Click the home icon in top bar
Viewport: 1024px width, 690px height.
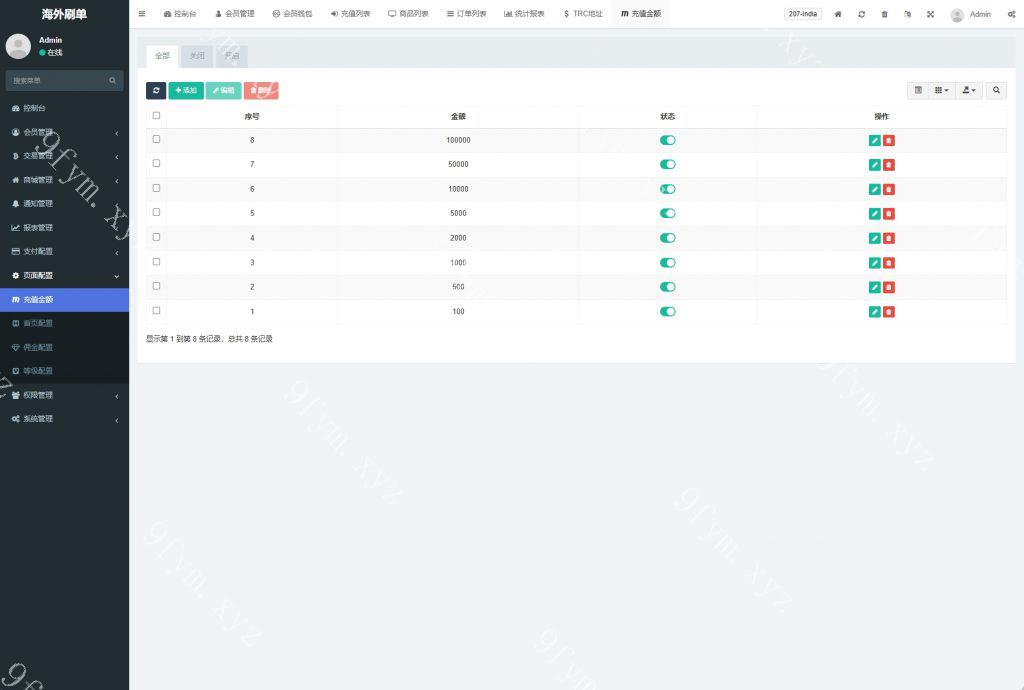(838, 14)
